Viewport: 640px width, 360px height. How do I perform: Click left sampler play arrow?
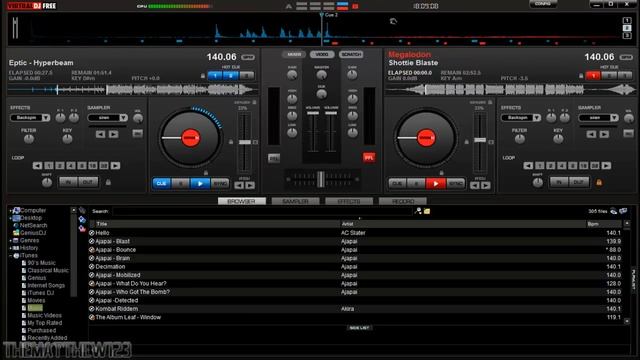[113, 134]
